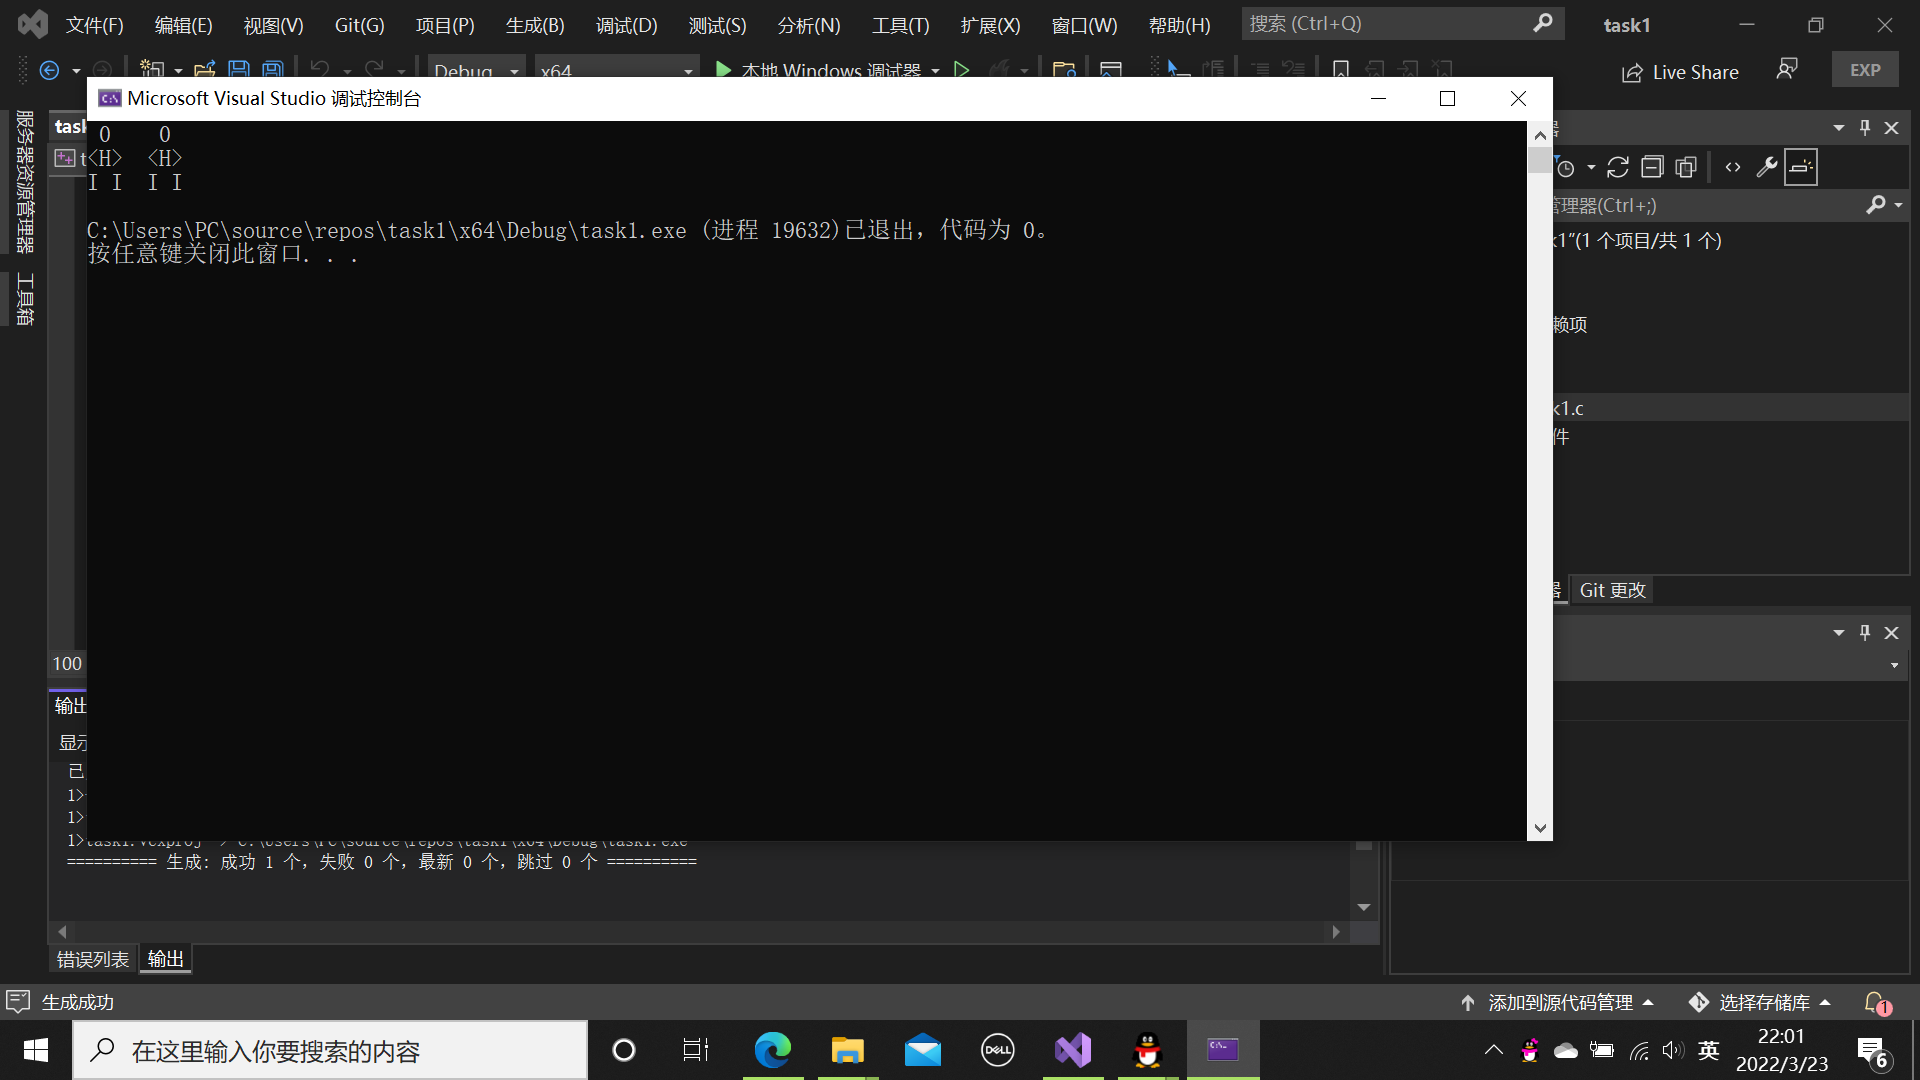This screenshot has width=1920, height=1080.
Task: Expand the Solution Explorer search options arrow
Action: pyautogui.click(x=1899, y=205)
